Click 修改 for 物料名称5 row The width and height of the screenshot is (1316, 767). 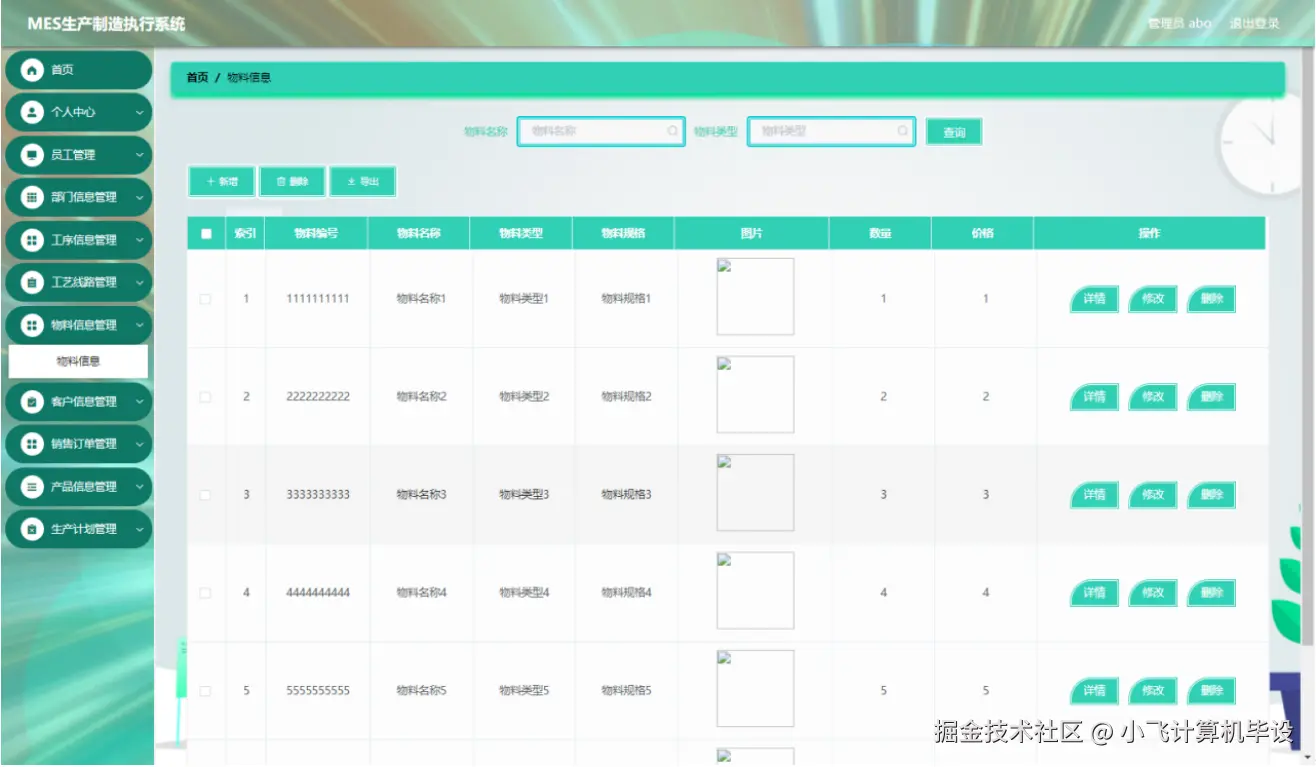tap(1153, 691)
